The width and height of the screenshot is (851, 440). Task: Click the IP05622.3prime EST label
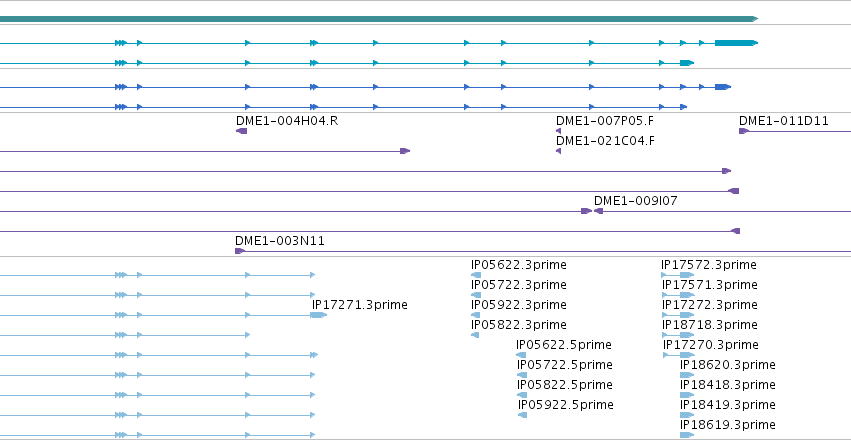tap(518, 265)
